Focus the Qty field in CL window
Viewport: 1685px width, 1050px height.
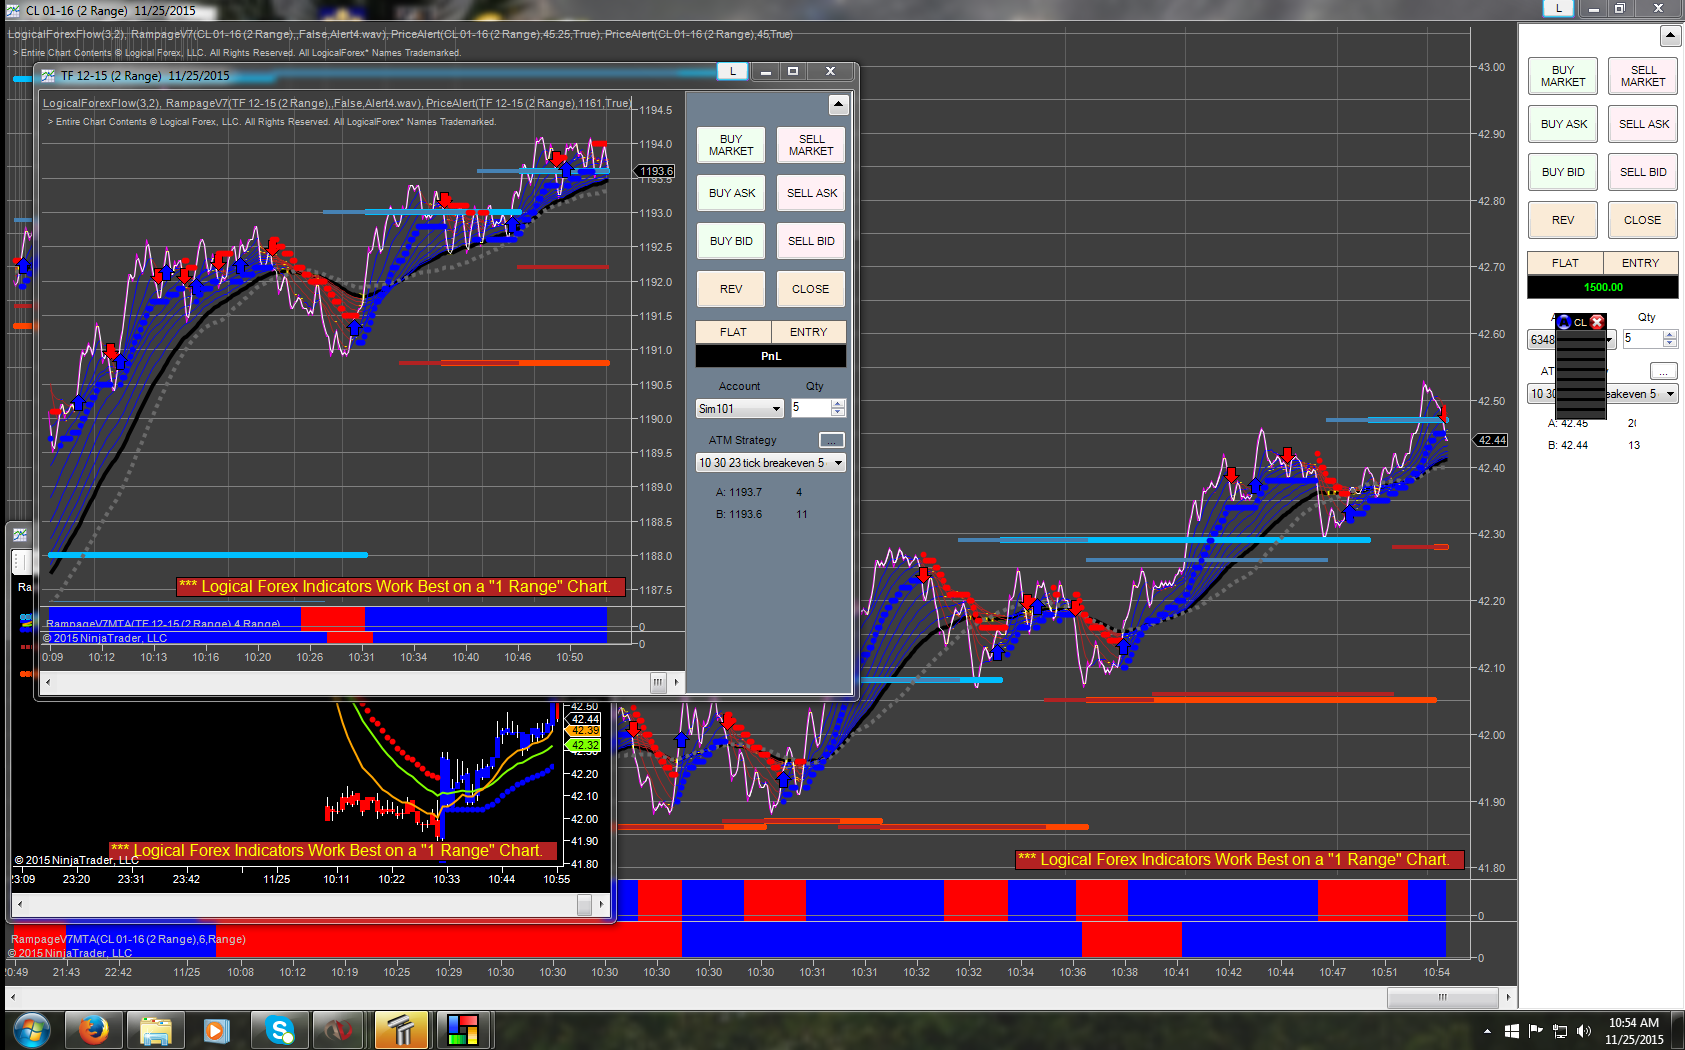(1642, 339)
